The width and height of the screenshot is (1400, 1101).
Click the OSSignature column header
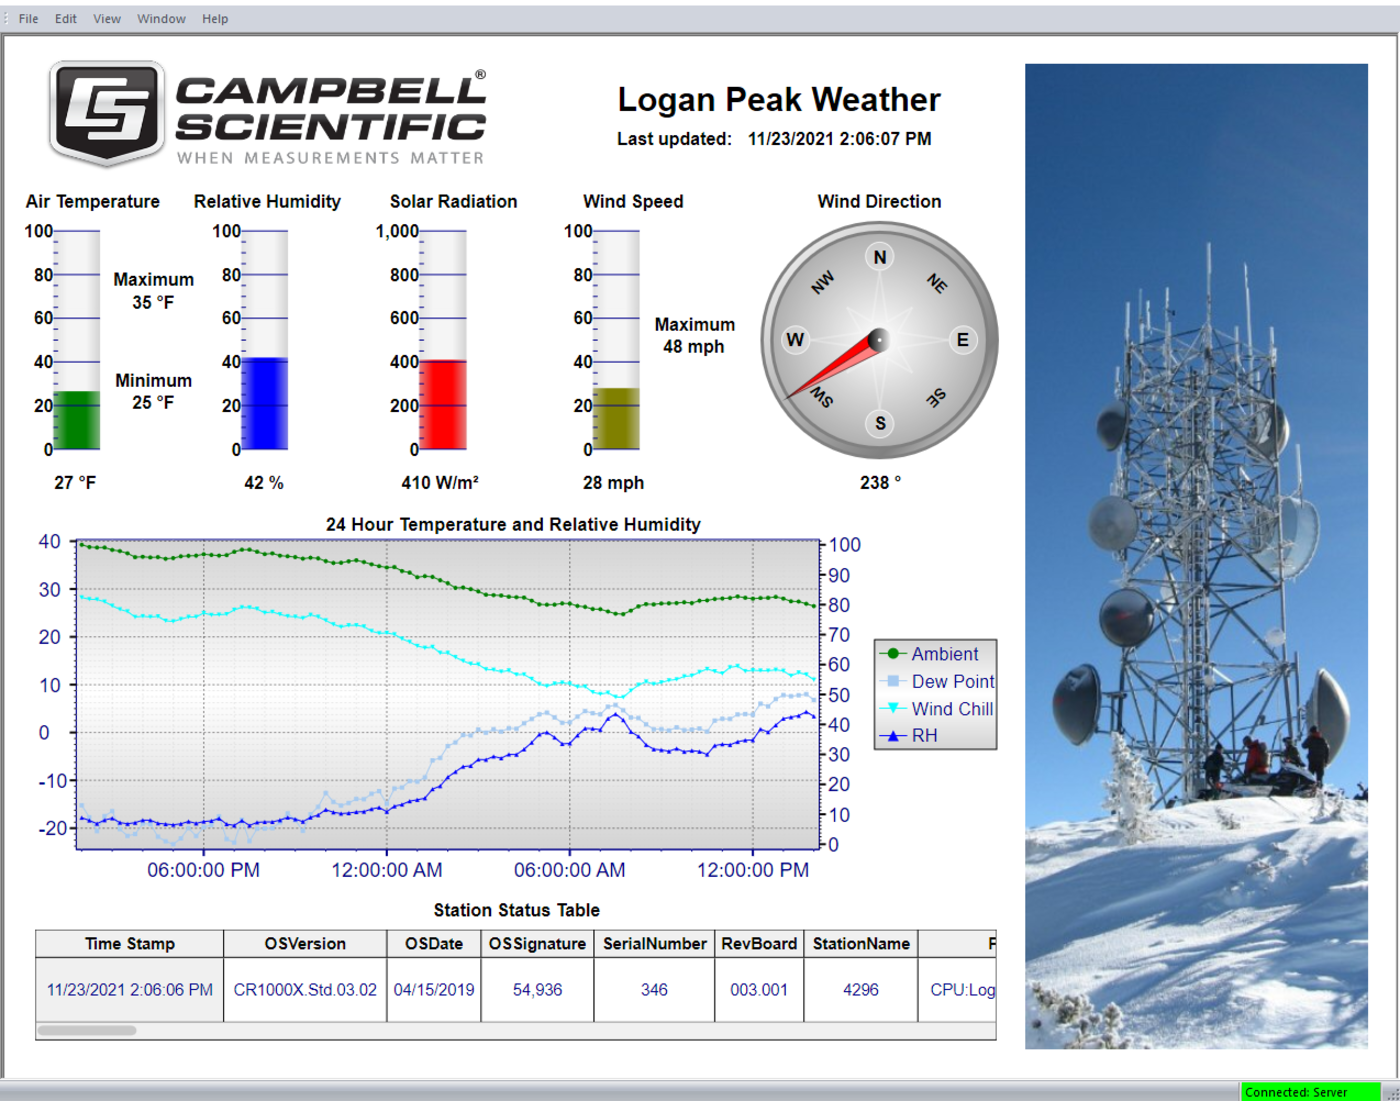coord(537,944)
